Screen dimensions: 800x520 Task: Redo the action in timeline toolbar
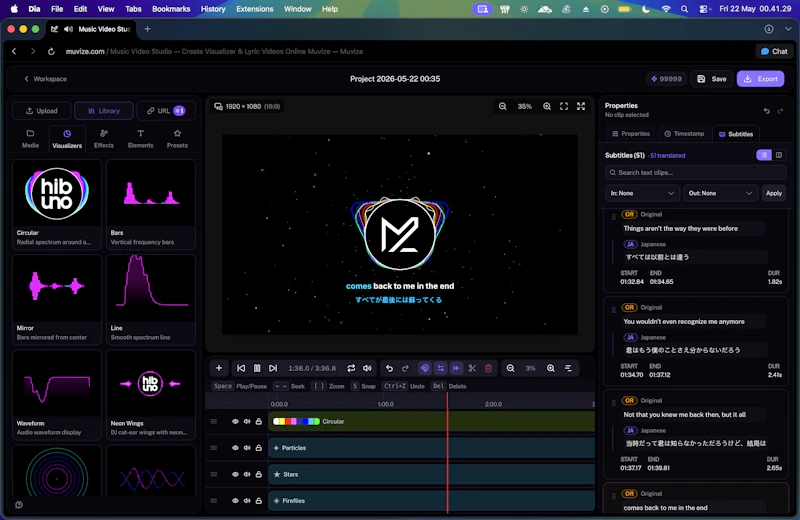(405, 368)
